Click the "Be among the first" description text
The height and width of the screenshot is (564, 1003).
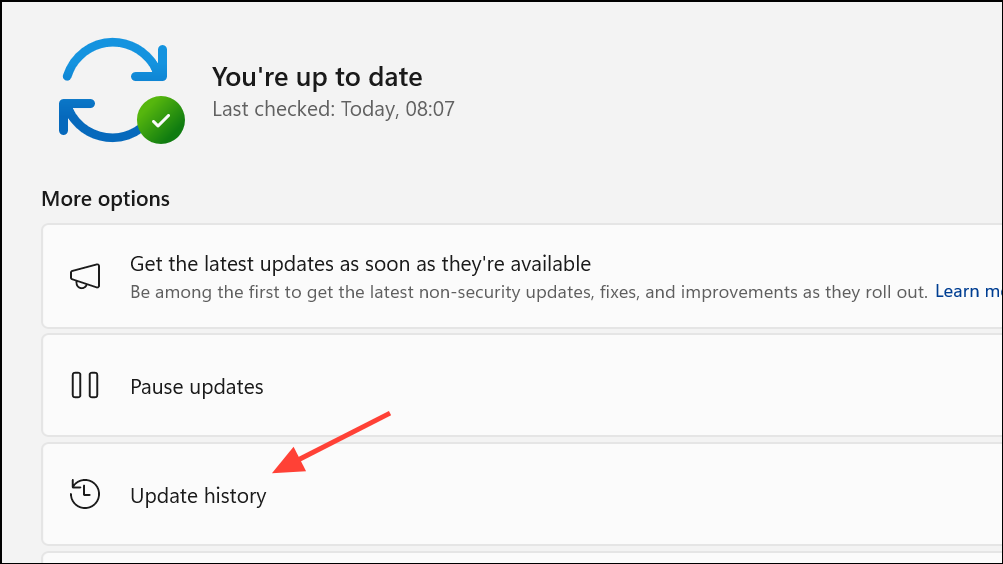tap(529, 292)
